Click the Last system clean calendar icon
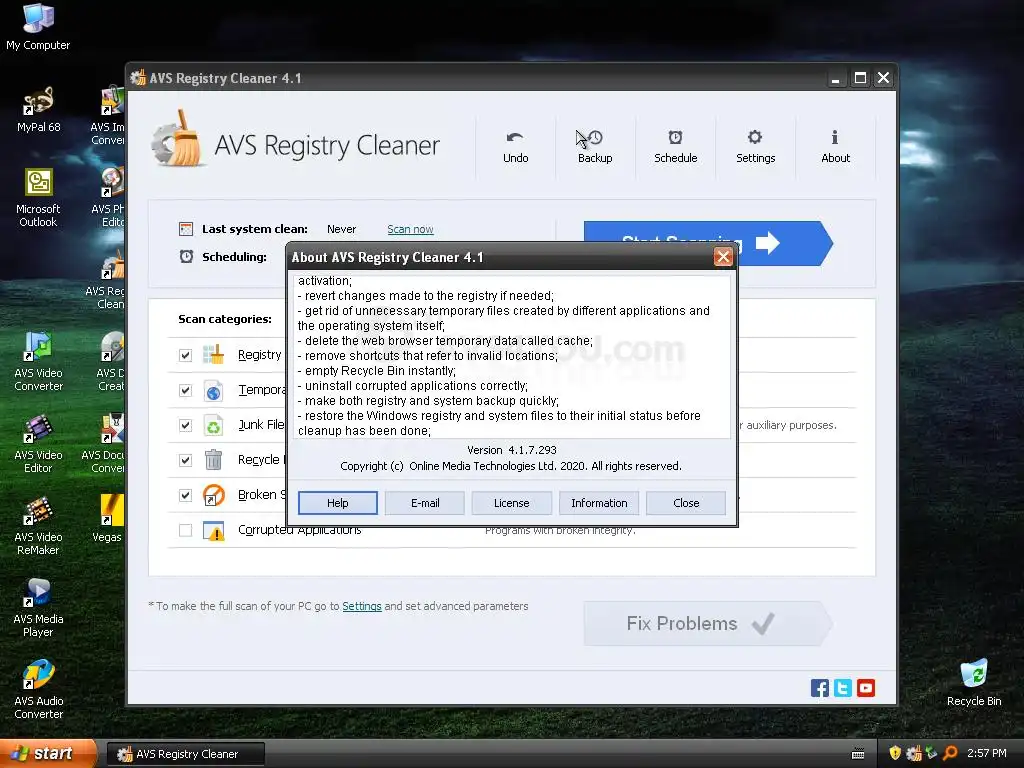 point(186,229)
